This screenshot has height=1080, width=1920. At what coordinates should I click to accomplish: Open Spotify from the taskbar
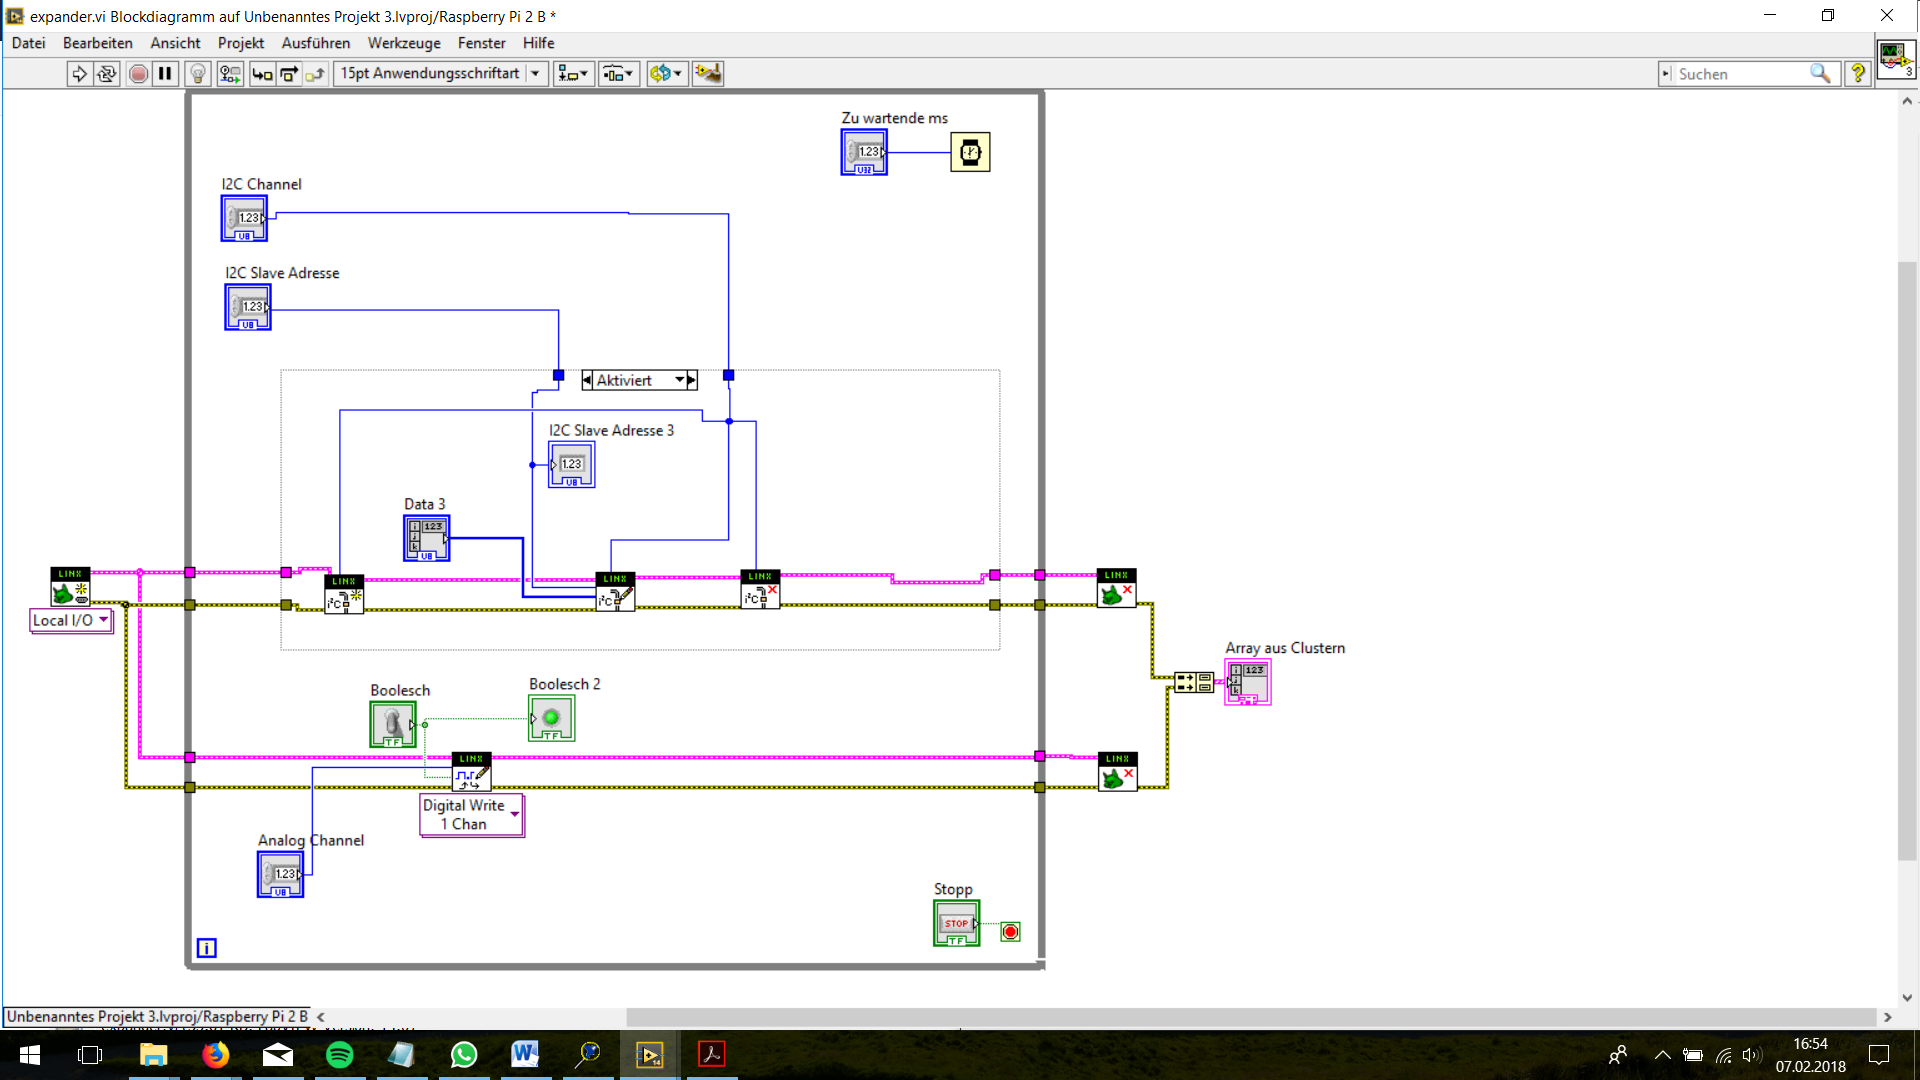pyautogui.click(x=340, y=1055)
